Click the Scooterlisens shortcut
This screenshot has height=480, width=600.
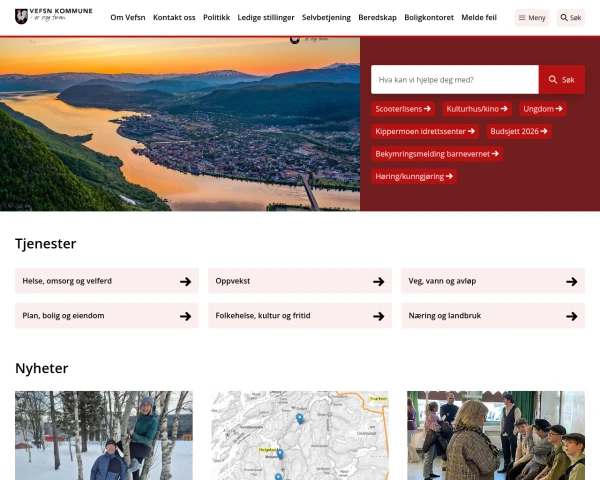(403, 108)
